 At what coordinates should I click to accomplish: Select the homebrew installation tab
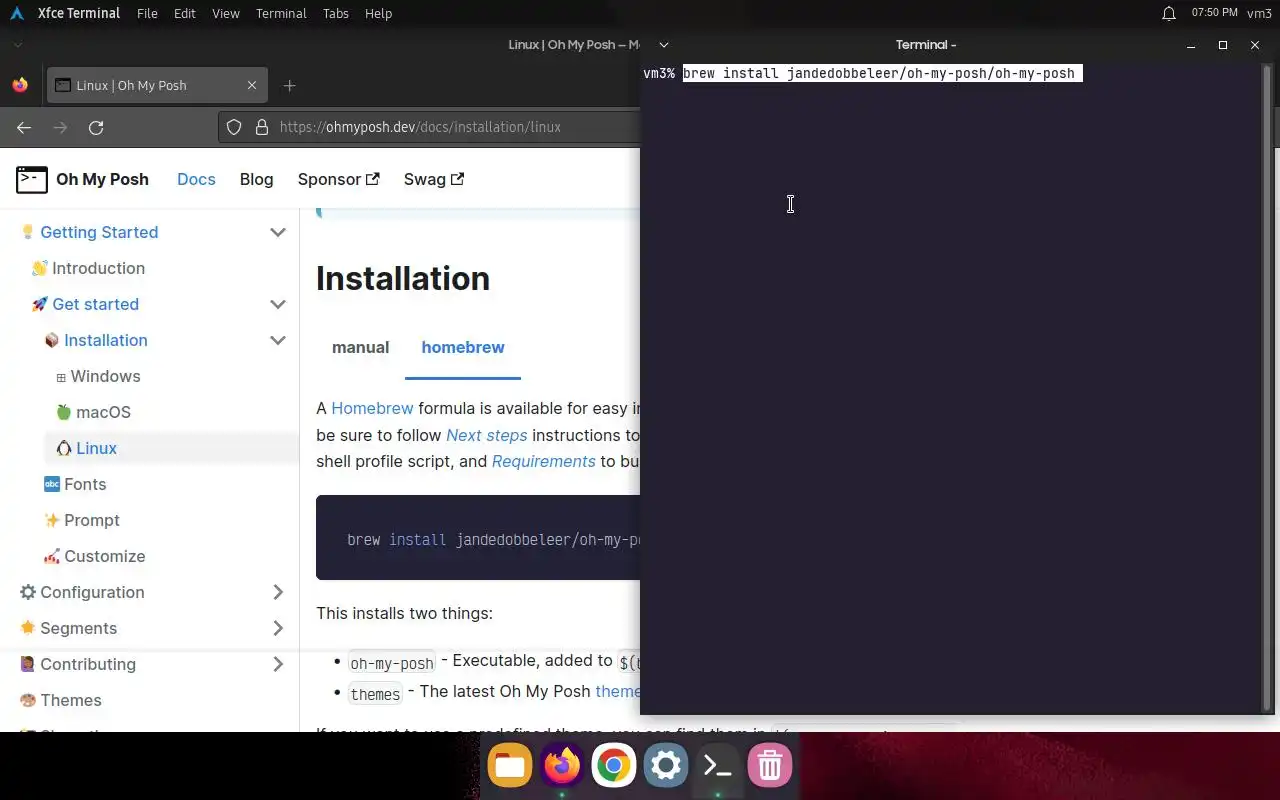[463, 347]
